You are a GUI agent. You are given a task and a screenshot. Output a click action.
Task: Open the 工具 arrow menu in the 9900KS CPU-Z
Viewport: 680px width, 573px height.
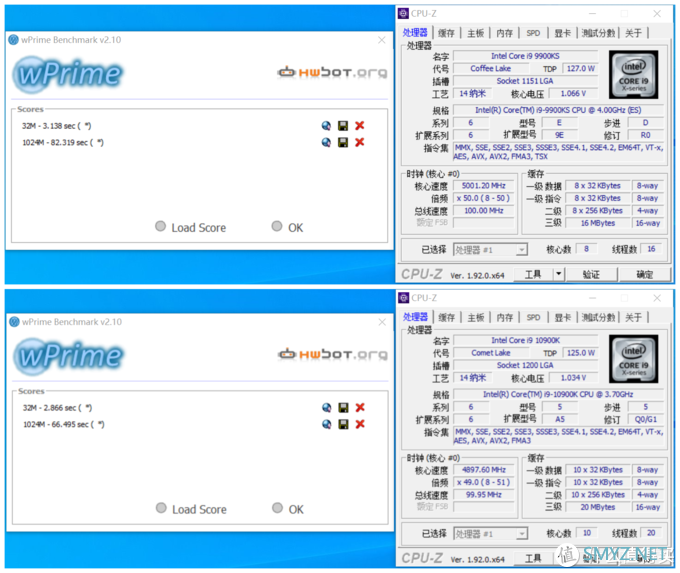pos(559,274)
